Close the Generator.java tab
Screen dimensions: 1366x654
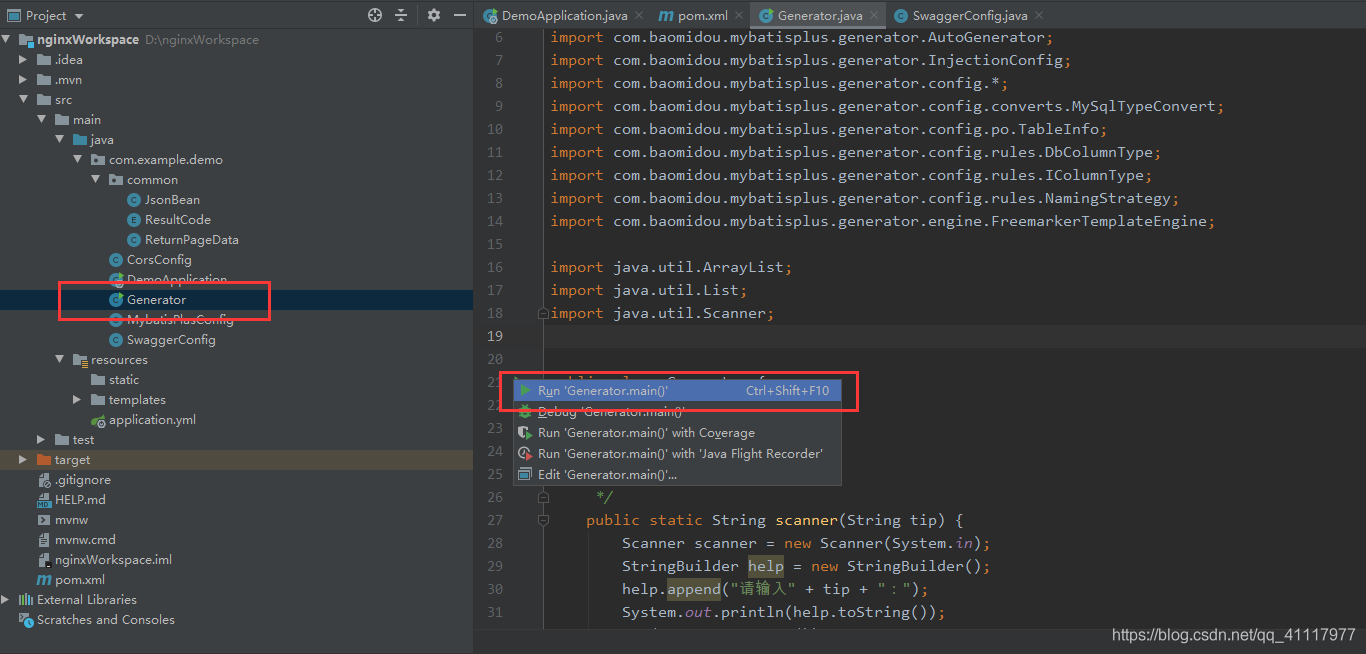coord(873,16)
